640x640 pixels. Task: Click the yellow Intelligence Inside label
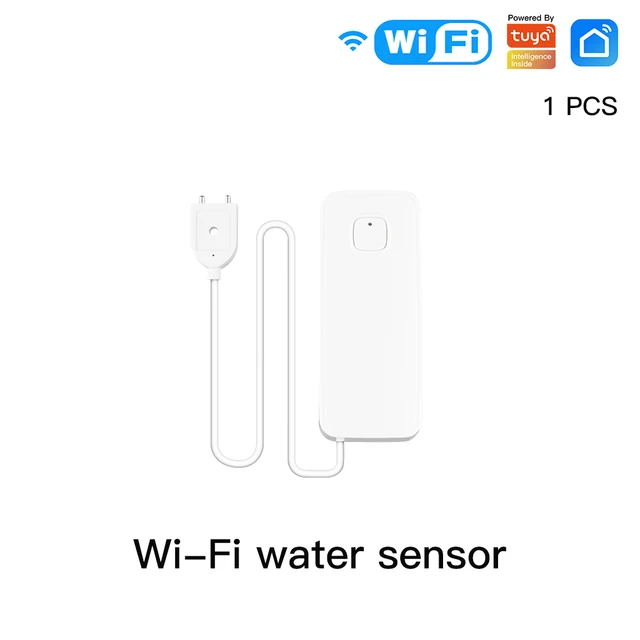click(x=531, y=60)
